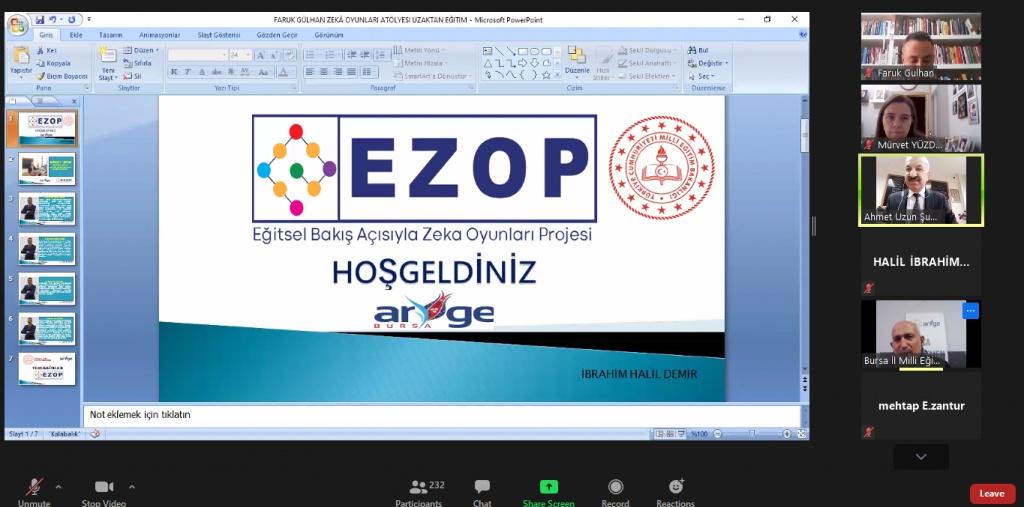Toggle bold (K) formatting

click(x=174, y=72)
